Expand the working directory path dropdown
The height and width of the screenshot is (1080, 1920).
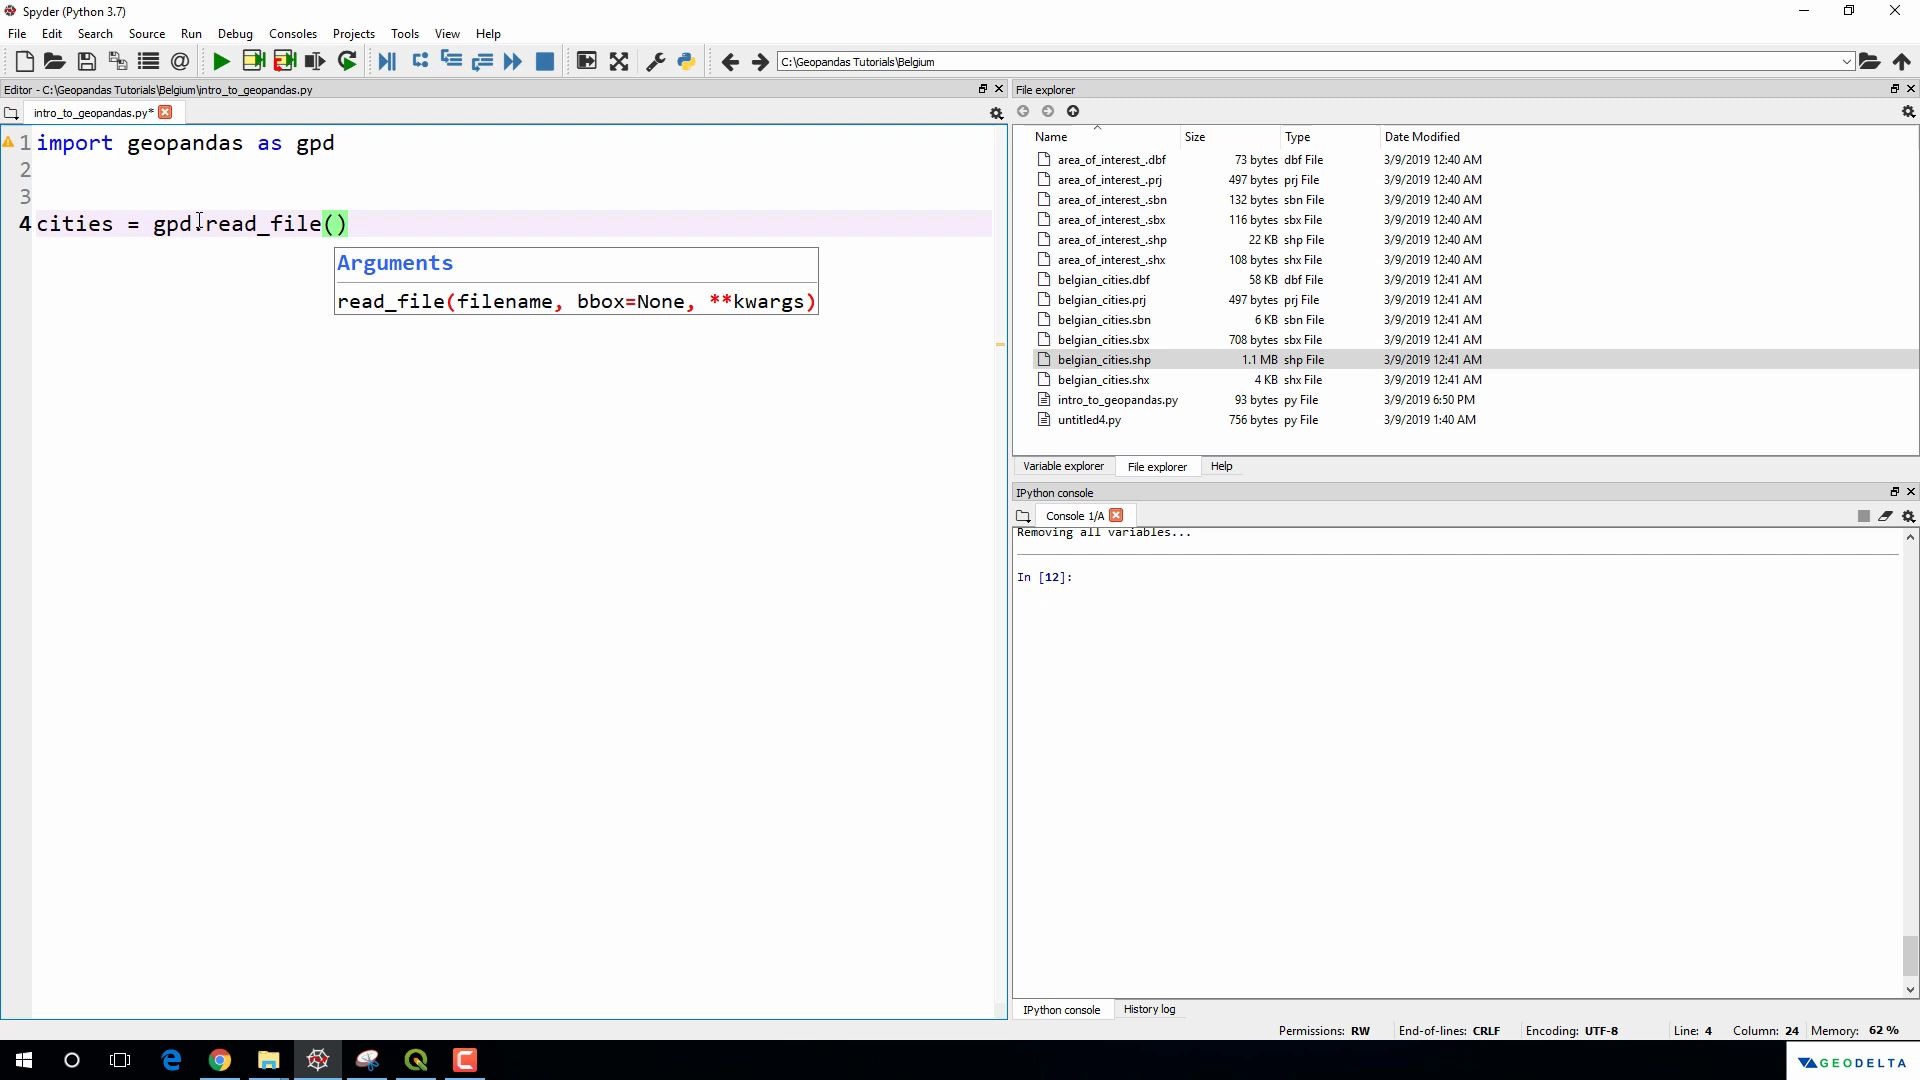[1845, 62]
